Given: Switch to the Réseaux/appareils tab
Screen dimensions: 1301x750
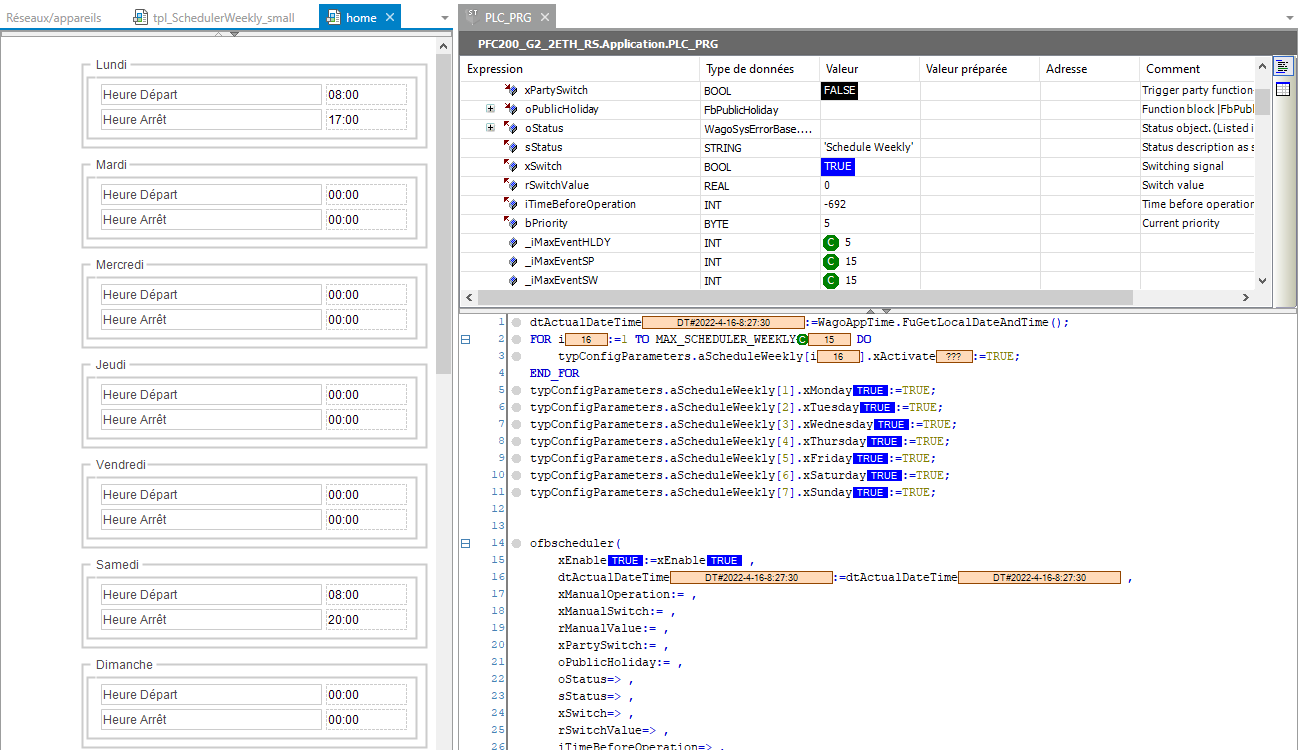Looking at the screenshot, I should point(54,17).
